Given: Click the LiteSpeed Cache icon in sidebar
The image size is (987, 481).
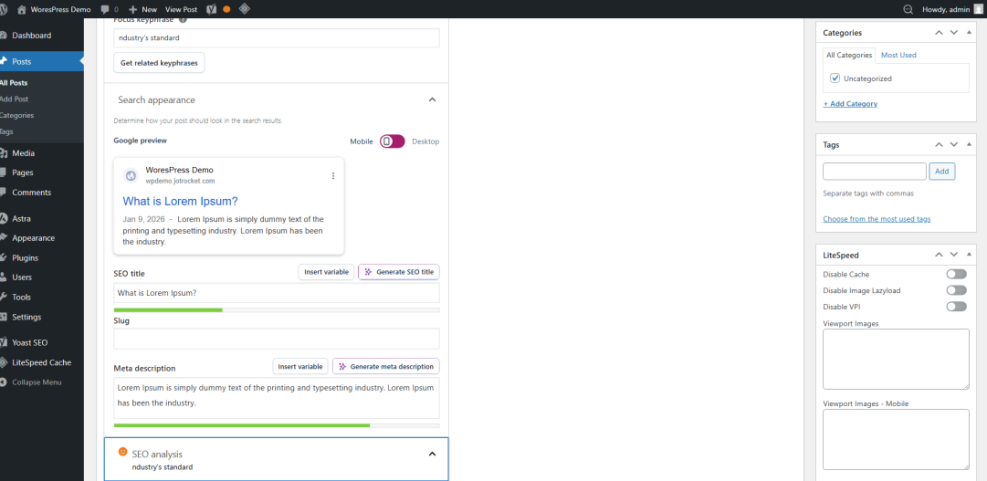Looking at the screenshot, I should tap(4, 363).
